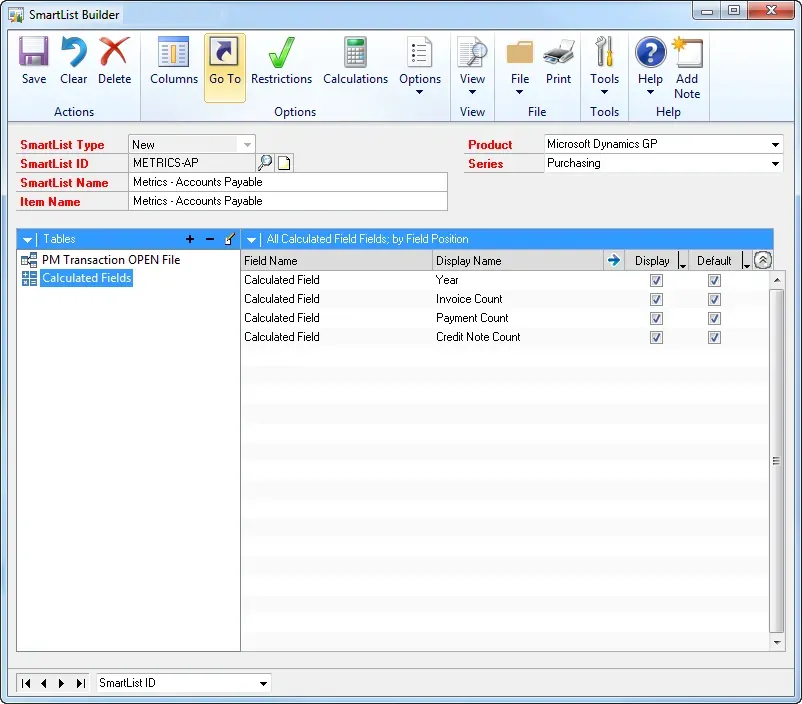Open the Options ribbon menu
This screenshot has width=802, height=704.
coord(420,68)
